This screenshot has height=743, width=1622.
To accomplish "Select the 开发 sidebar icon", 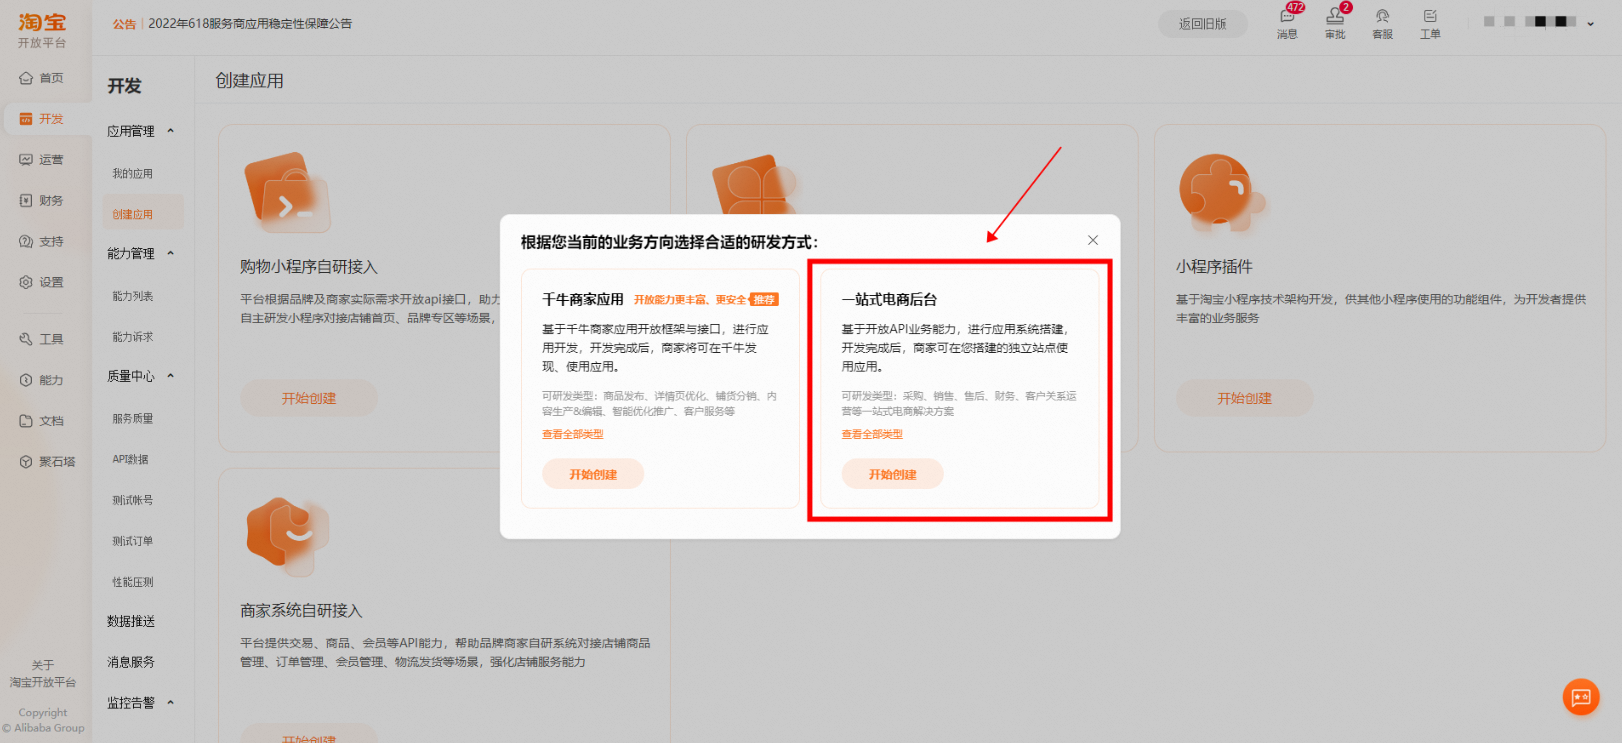I will pos(41,119).
